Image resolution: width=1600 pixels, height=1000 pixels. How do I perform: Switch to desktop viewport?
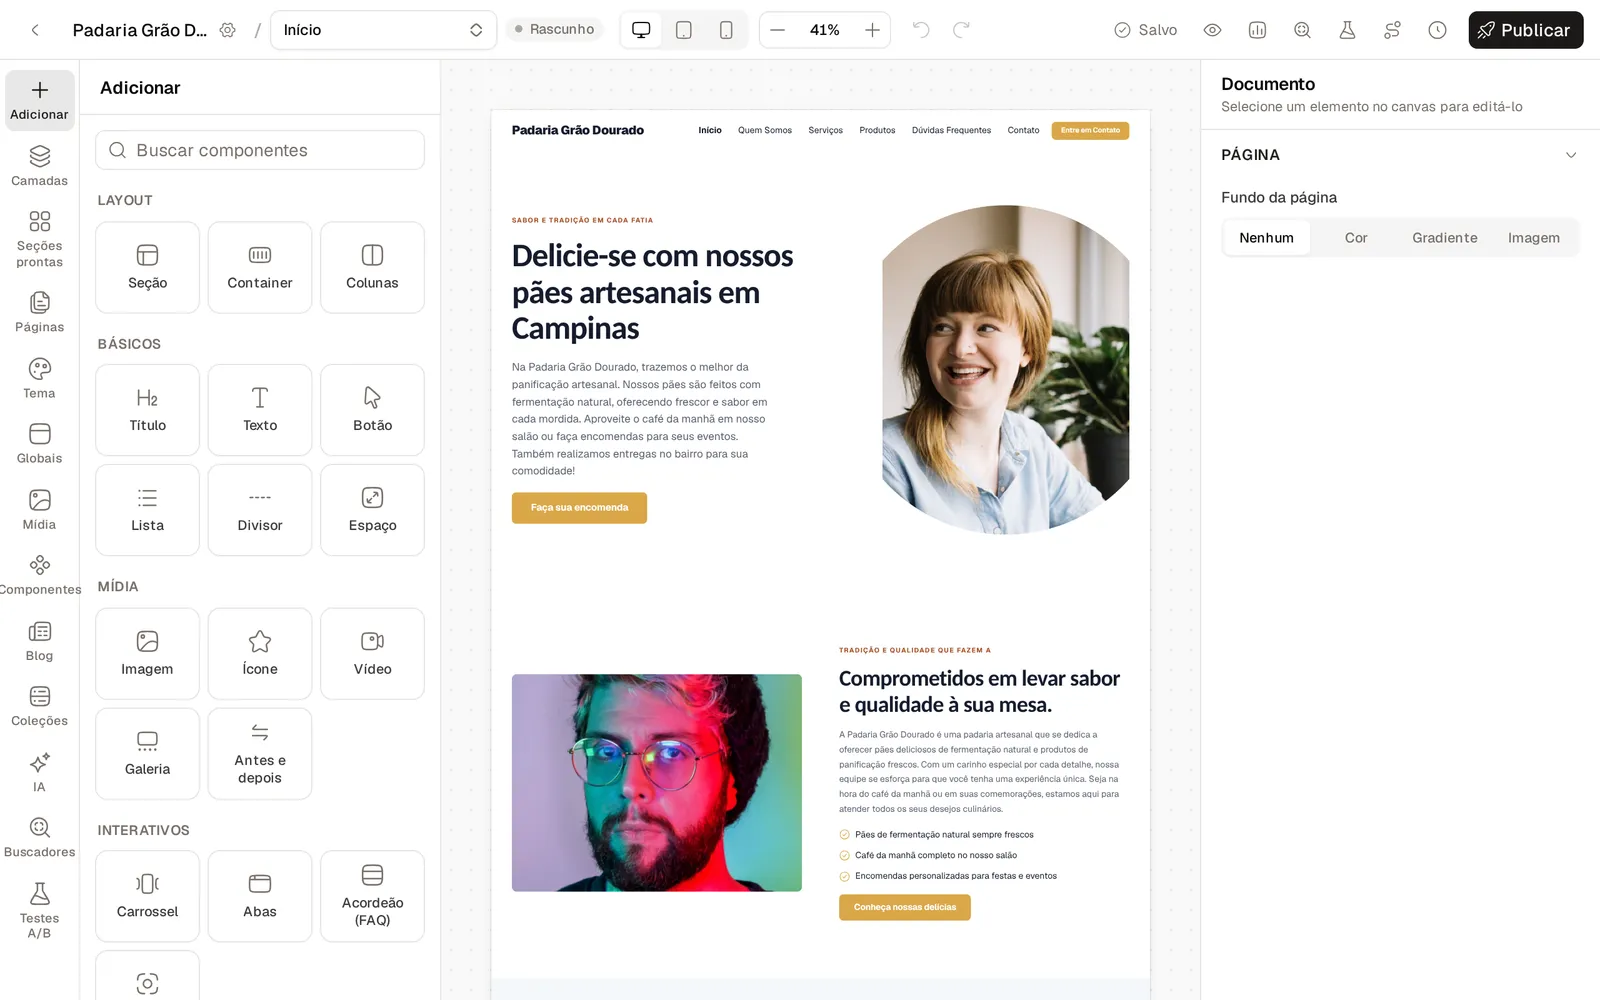click(x=641, y=30)
